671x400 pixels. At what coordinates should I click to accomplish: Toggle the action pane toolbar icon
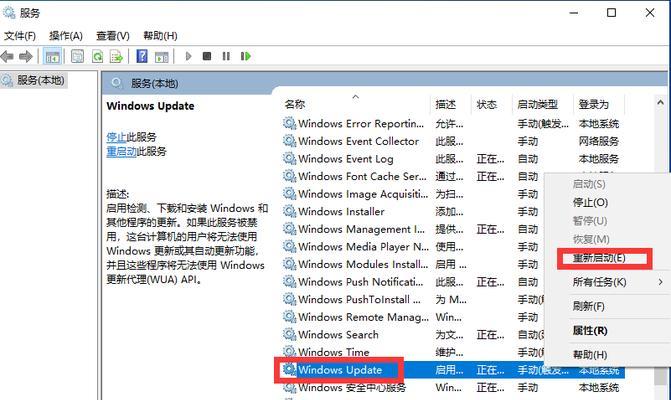point(162,56)
